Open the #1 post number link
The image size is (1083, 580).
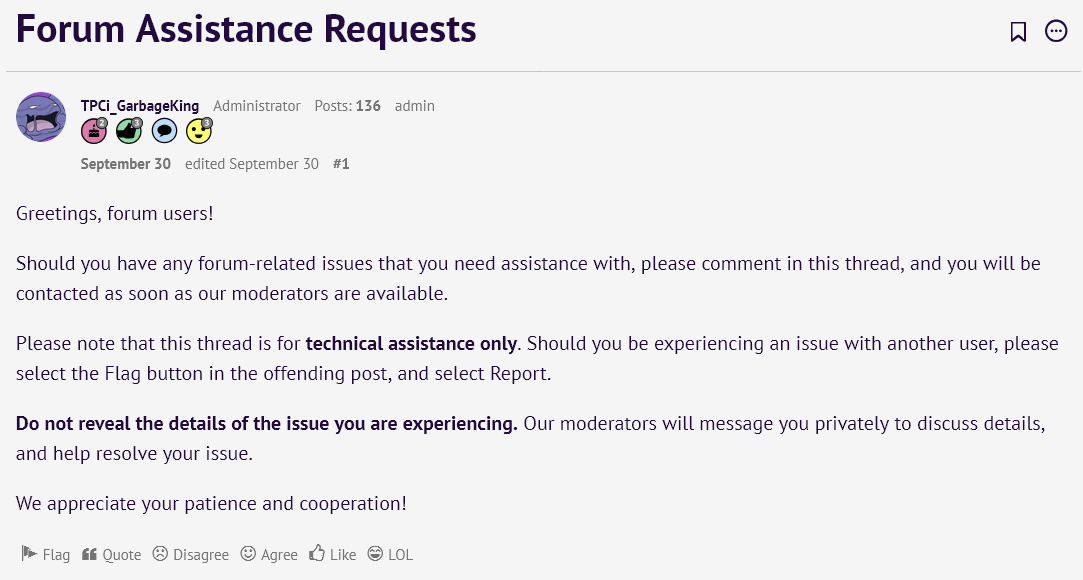pos(341,164)
